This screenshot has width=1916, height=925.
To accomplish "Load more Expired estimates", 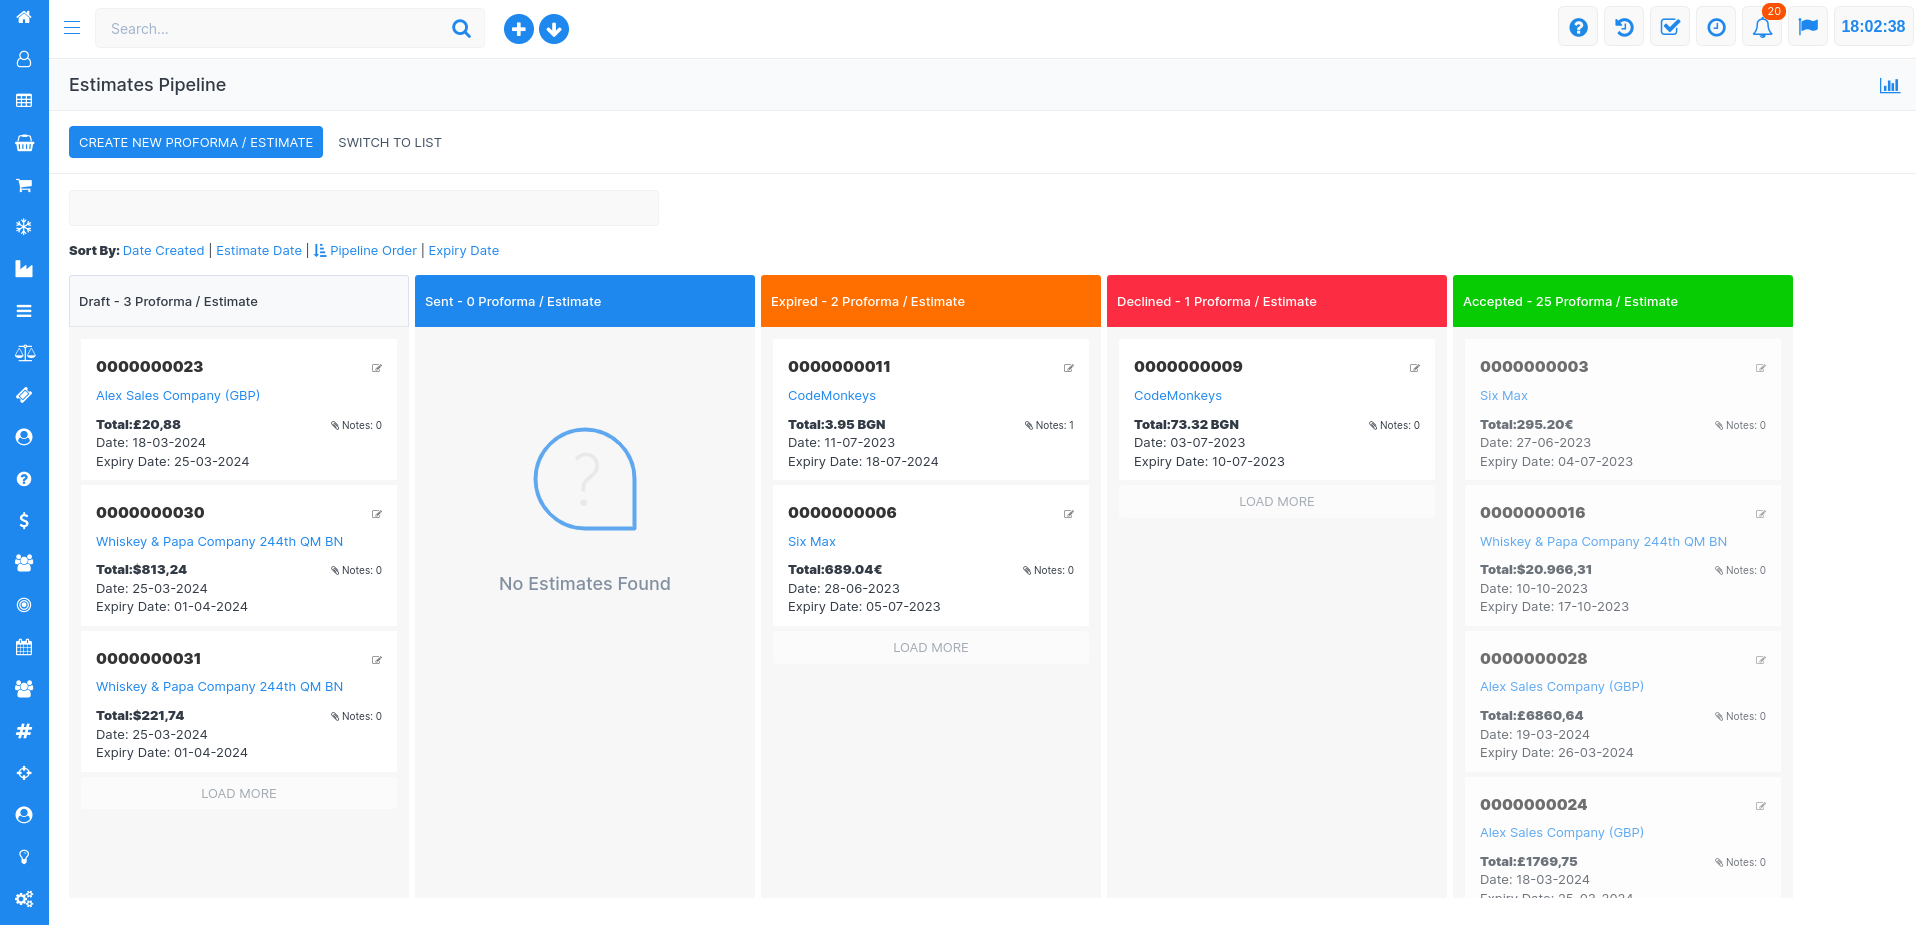I will click(930, 647).
